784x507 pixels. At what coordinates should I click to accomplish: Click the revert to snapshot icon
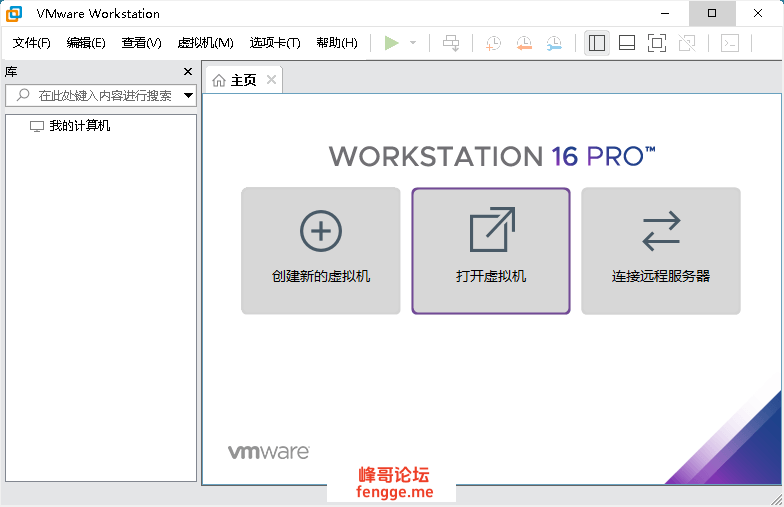(x=524, y=43)
